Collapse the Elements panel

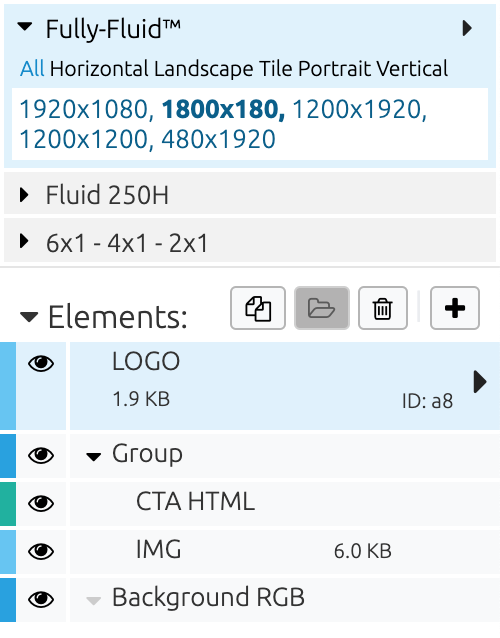(x=29, y=317)
